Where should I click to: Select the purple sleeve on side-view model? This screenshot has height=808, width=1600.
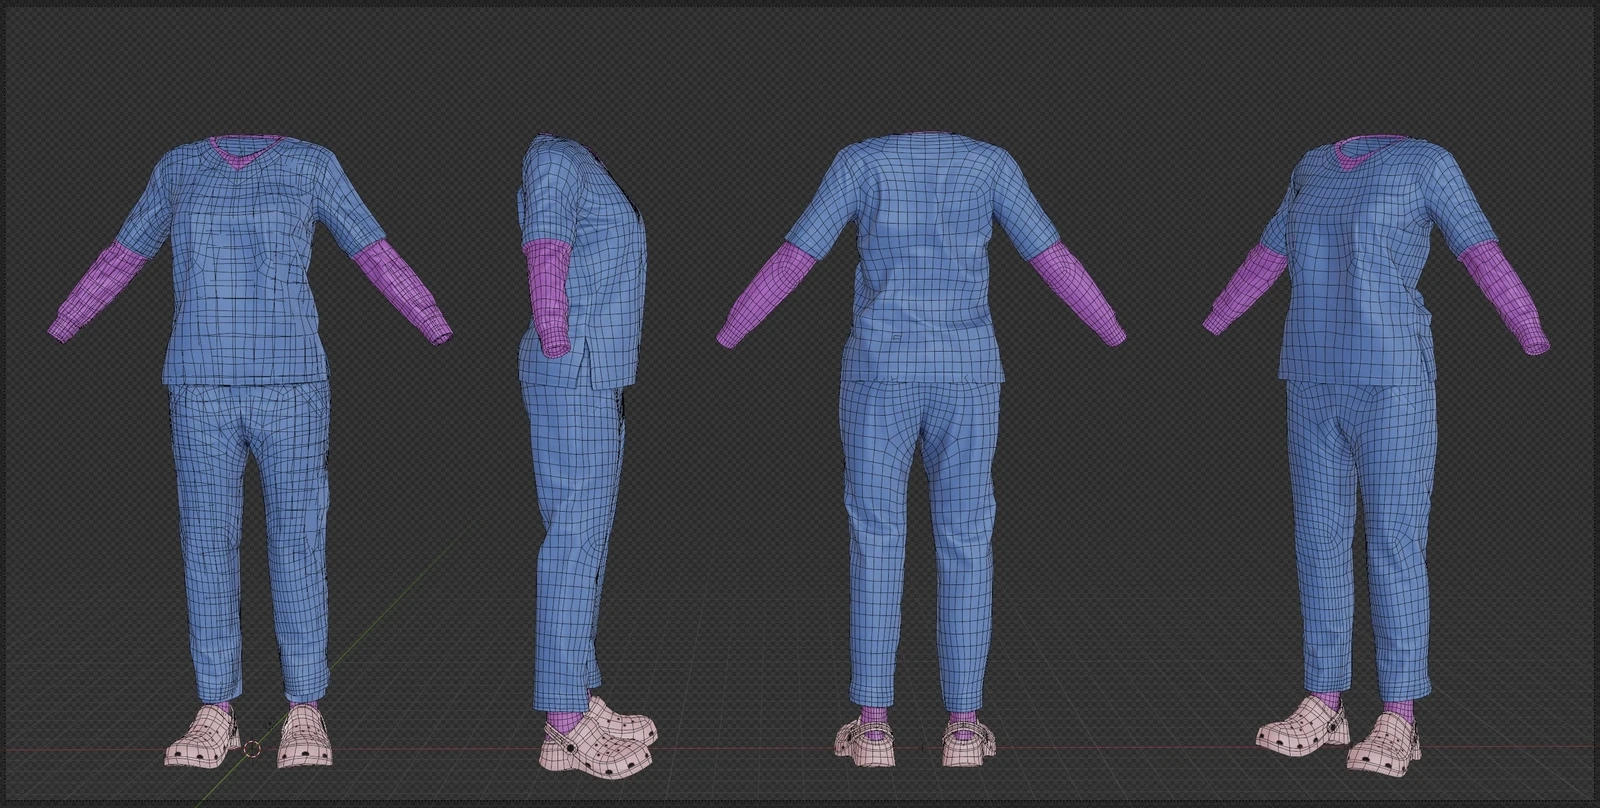547,296
